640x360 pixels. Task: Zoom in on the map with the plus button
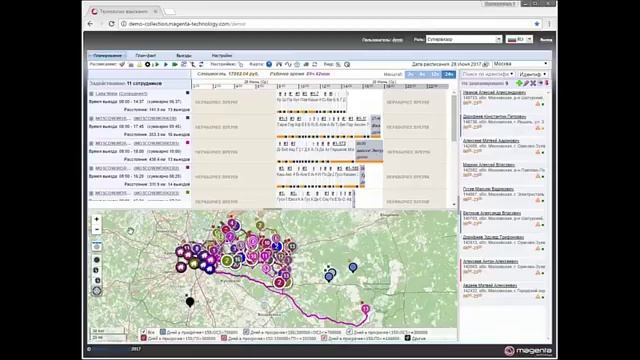pyautogui.click(x=97, y=219)
